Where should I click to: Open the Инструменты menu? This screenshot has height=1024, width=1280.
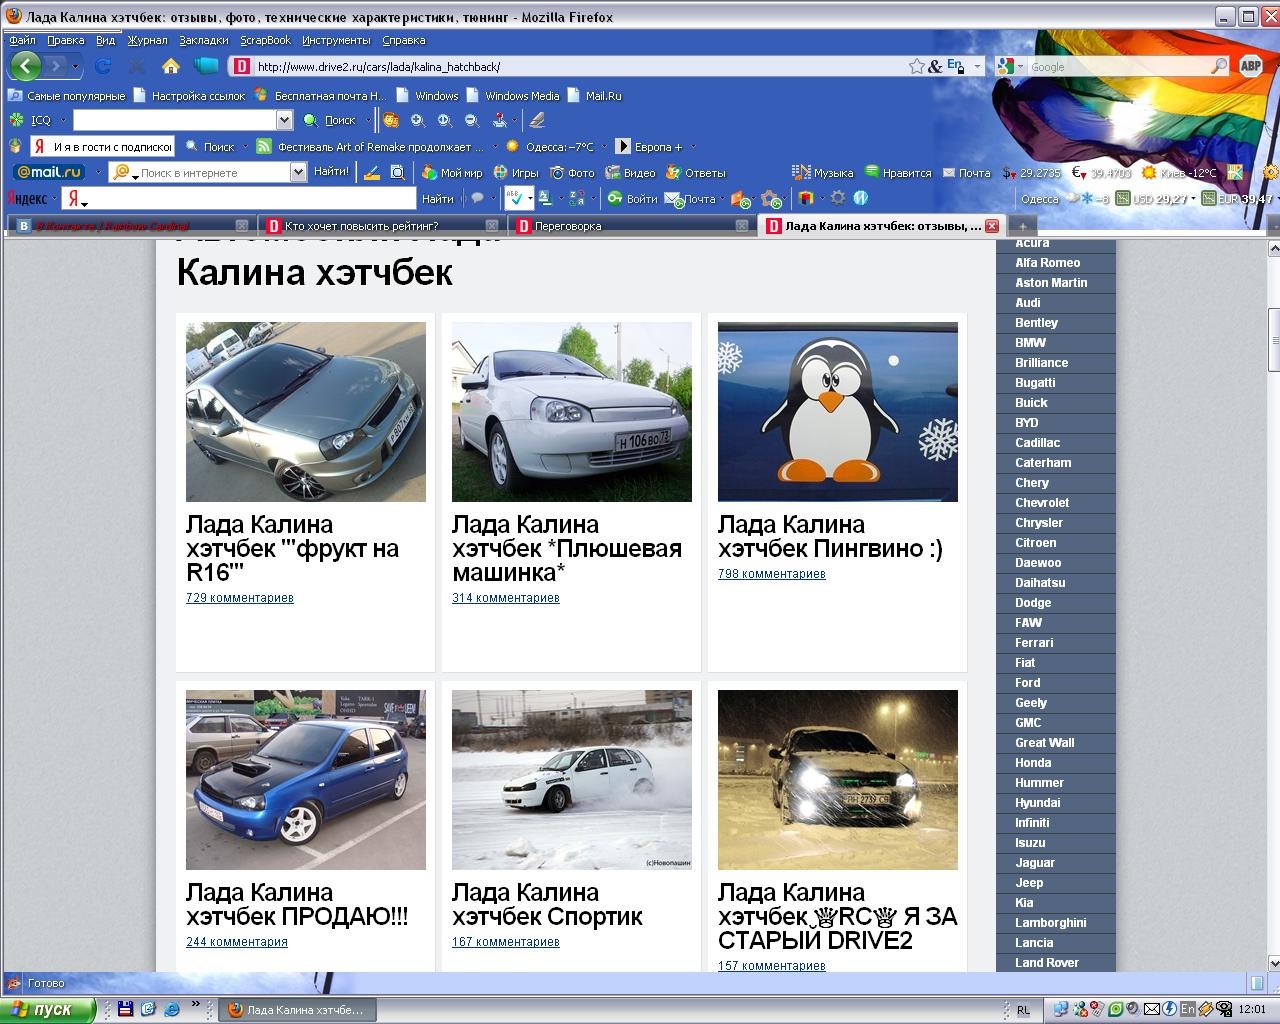tap(336, 40)
